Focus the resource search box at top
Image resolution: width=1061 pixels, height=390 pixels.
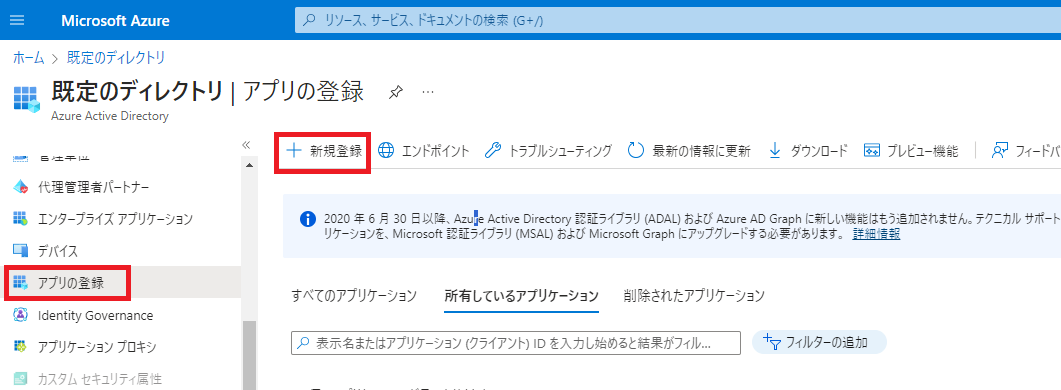tap(677, 20)
